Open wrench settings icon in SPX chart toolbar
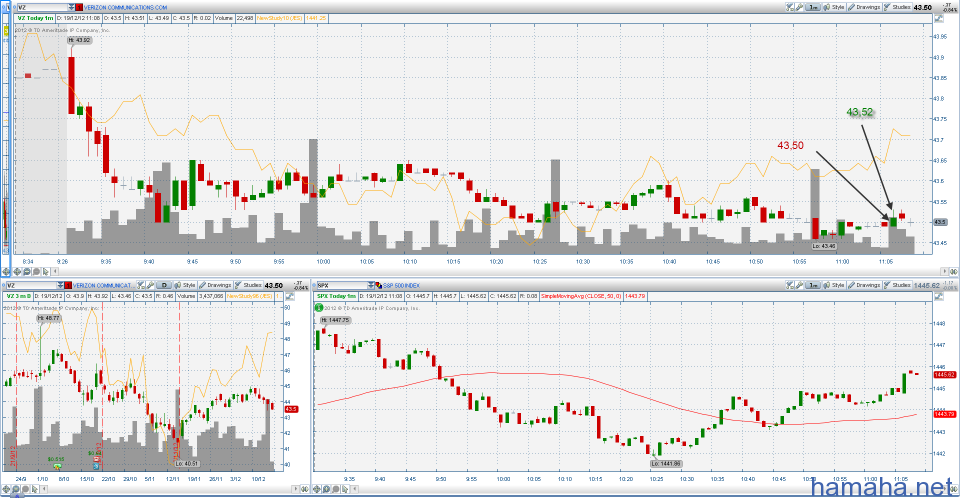Image resolution: width=960 pixels, height=498 pixels. [799, 285]
